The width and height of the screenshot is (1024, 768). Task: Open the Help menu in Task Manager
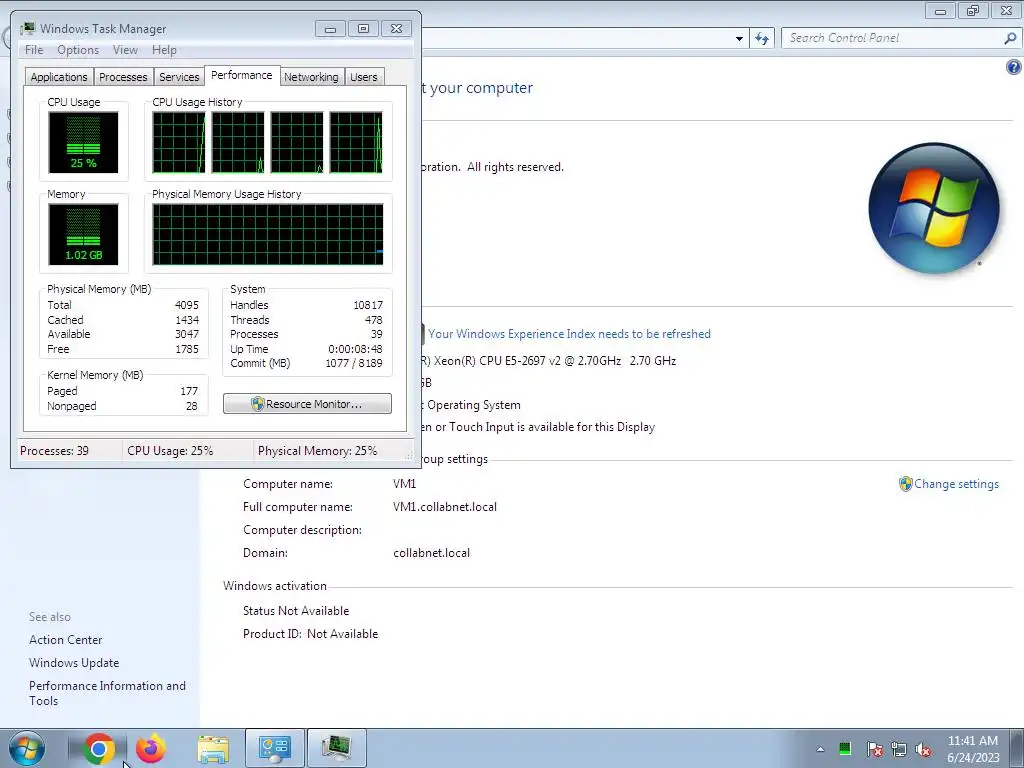[x=164, y=50]
